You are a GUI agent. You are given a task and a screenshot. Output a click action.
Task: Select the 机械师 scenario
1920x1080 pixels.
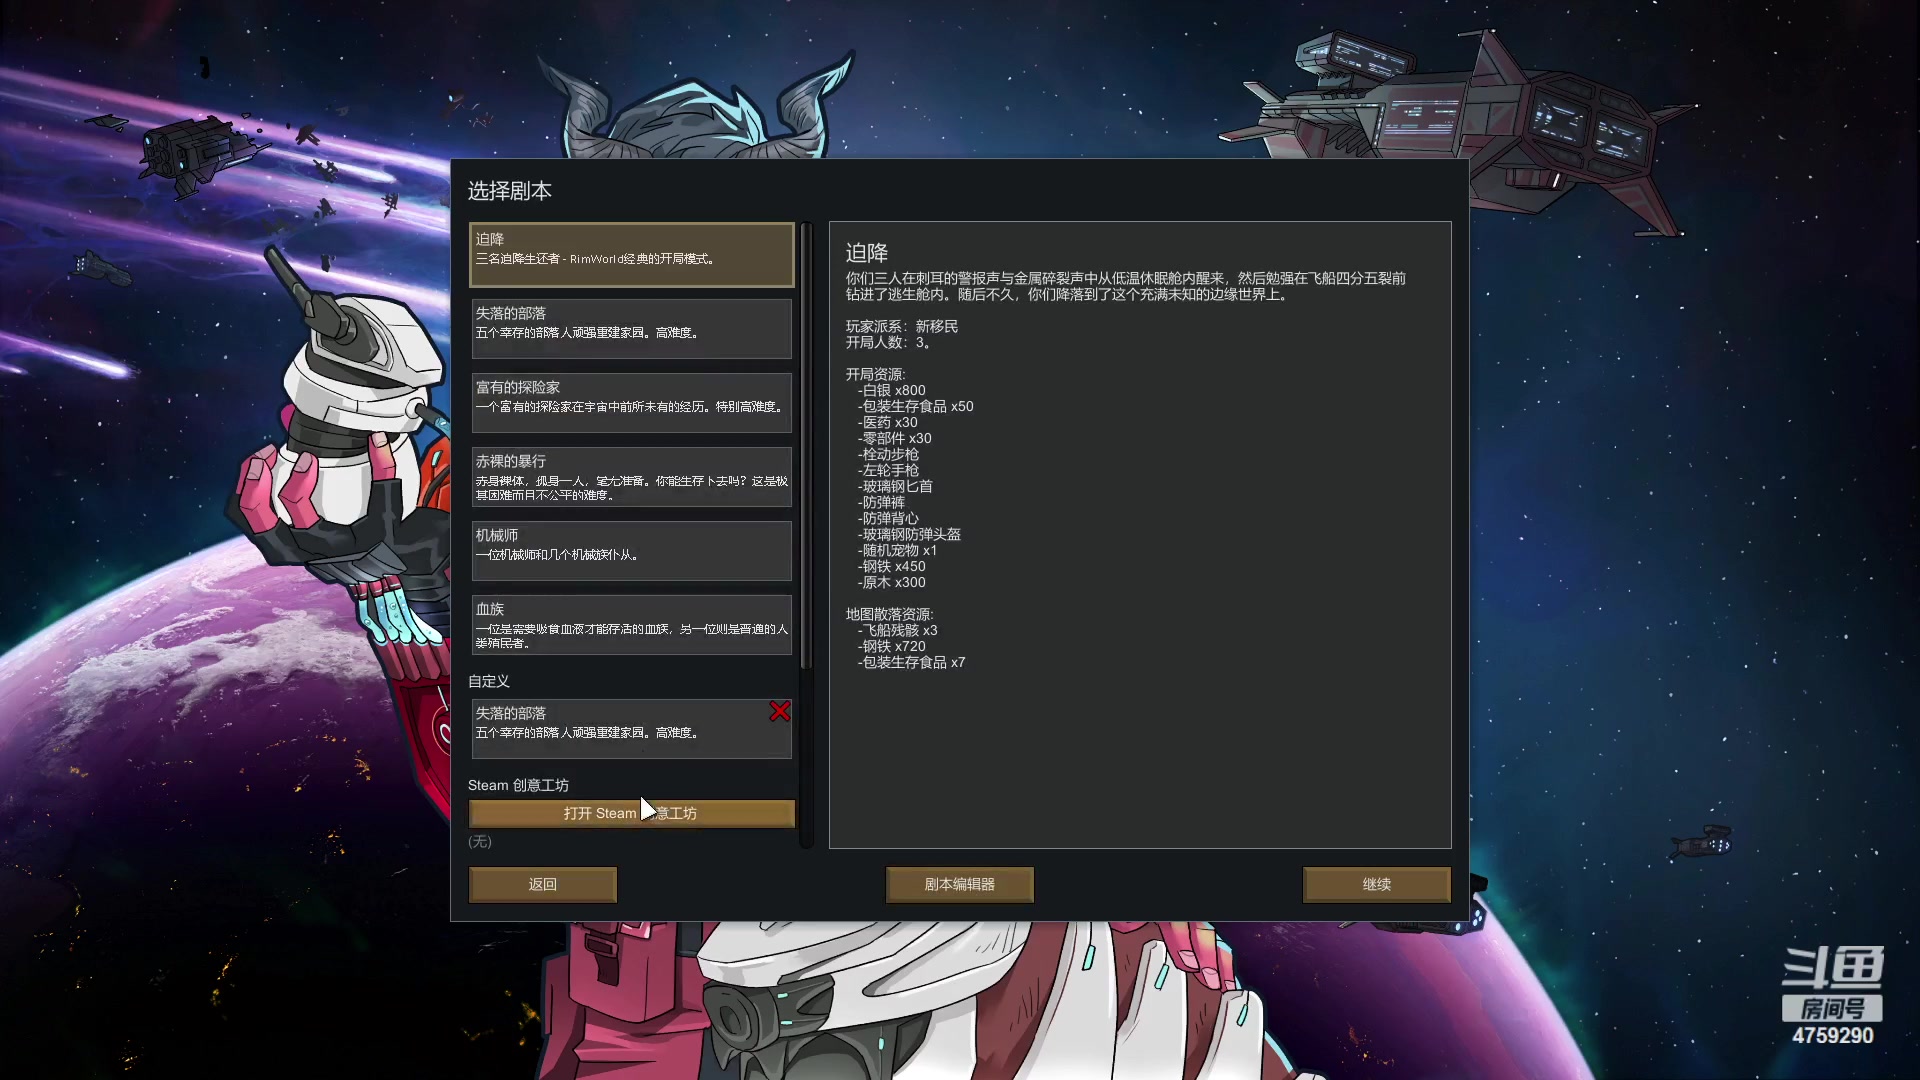[632, 550]
